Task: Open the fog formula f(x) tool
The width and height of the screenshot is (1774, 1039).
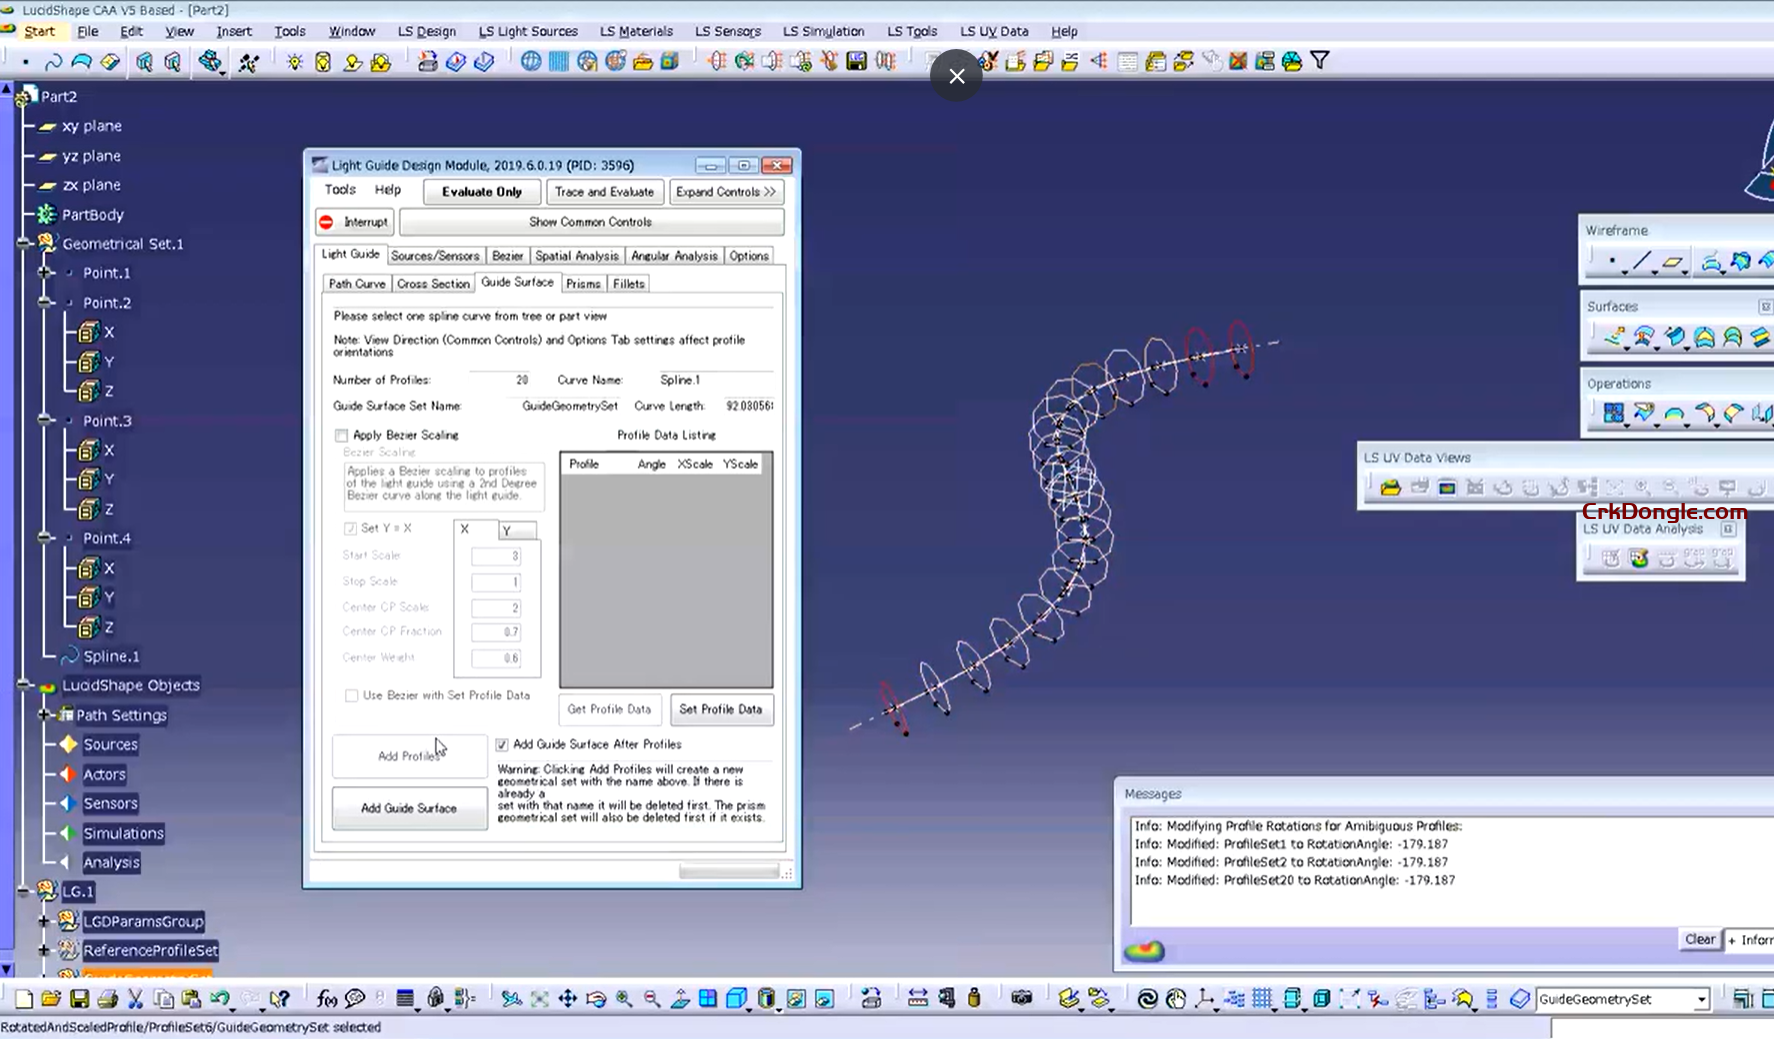Action: [326, 998]
